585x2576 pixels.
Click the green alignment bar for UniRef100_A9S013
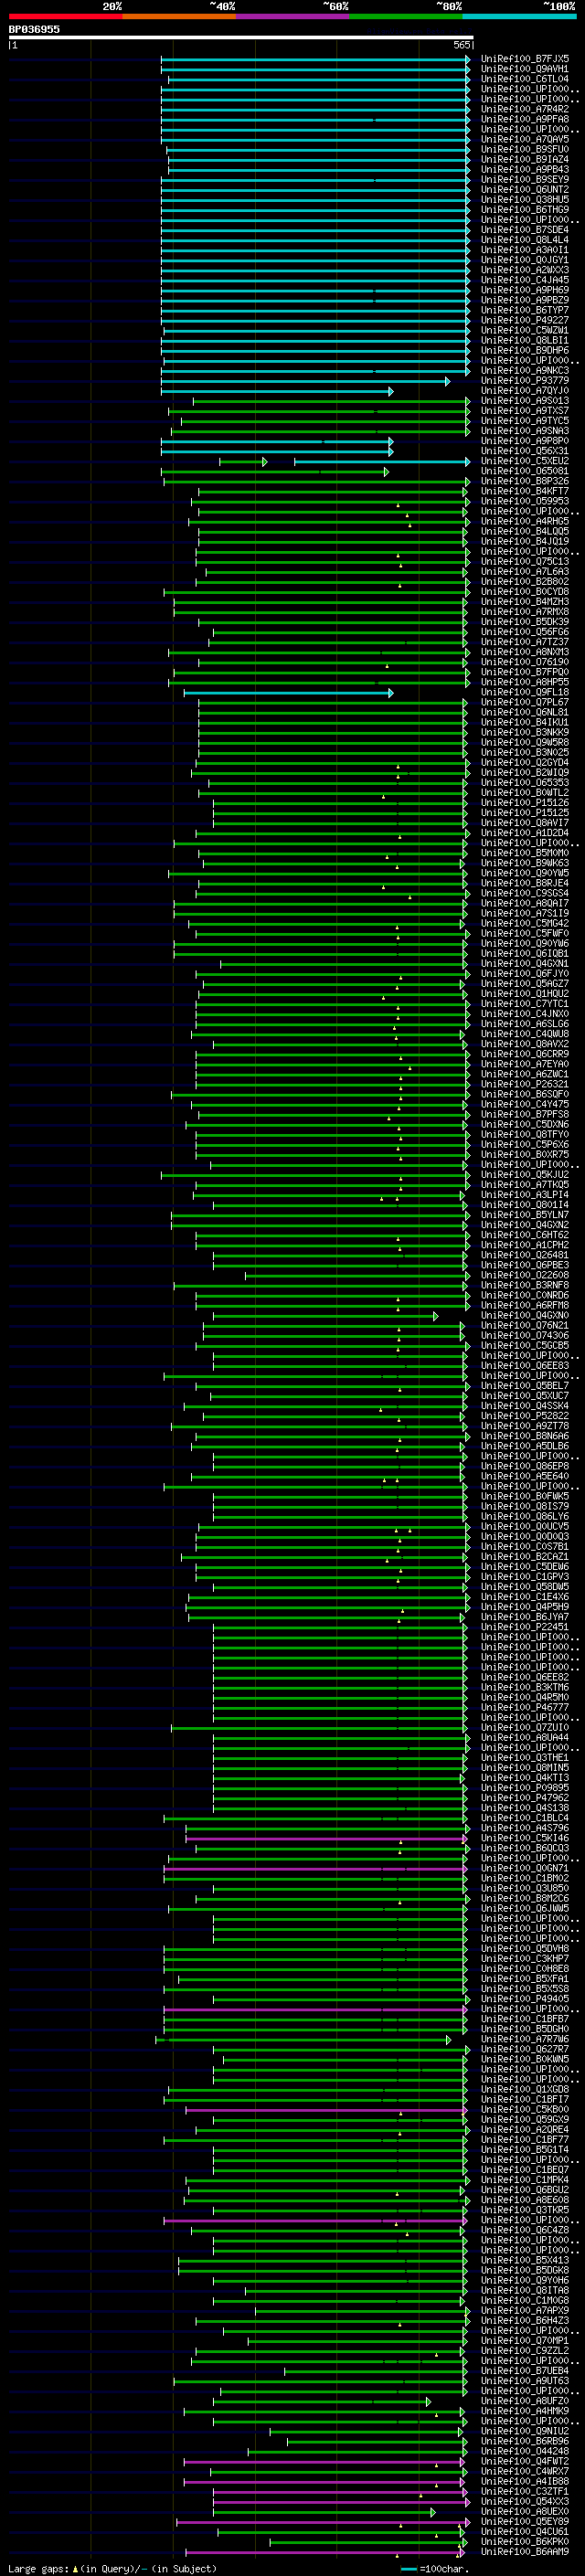(x=332, y=401)
